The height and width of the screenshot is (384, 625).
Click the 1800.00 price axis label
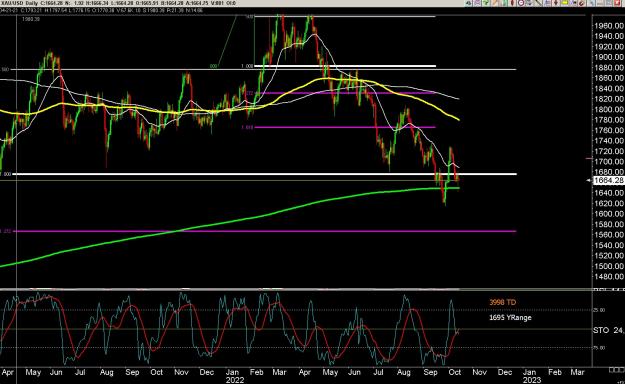point(609,109)
